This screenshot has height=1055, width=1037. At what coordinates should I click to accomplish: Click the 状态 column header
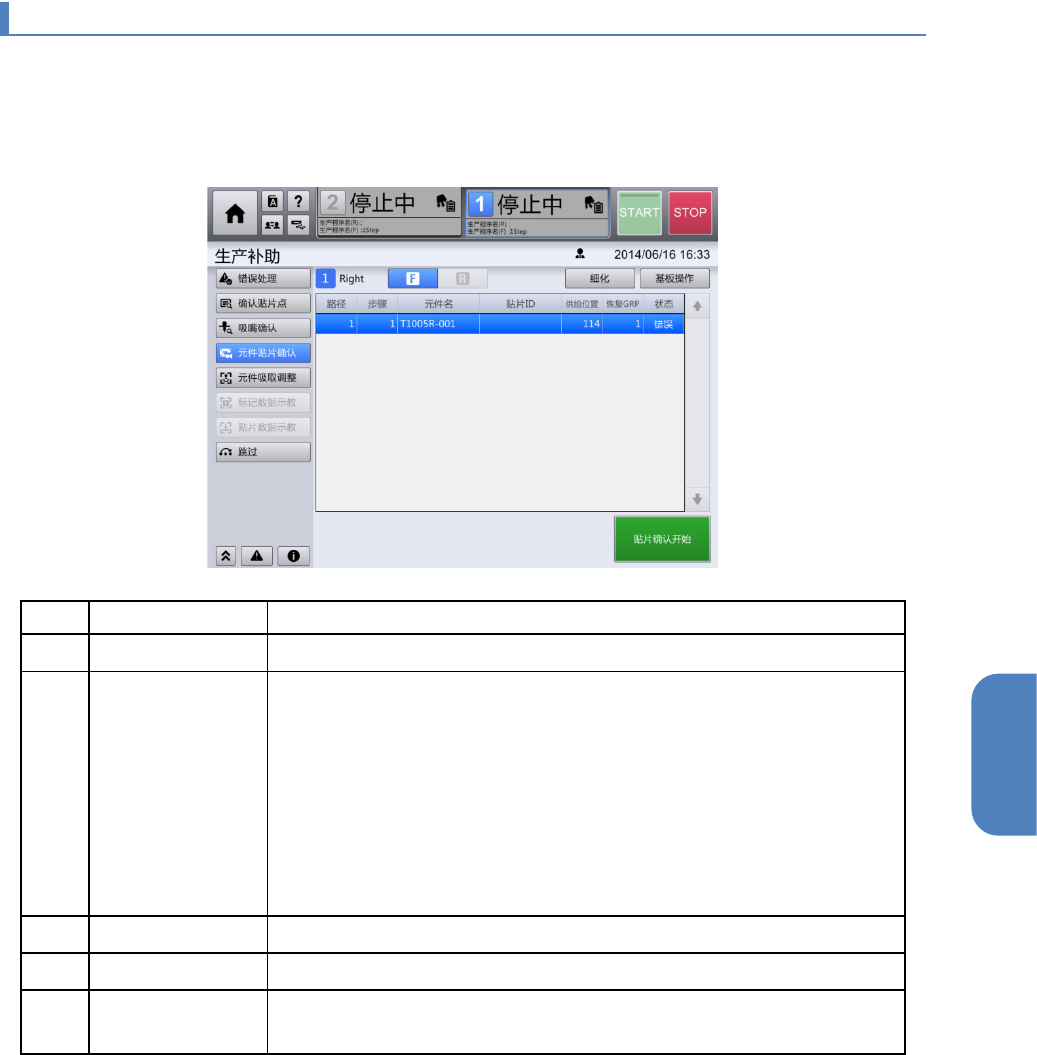pyautogui.click(x=664, y=304)
